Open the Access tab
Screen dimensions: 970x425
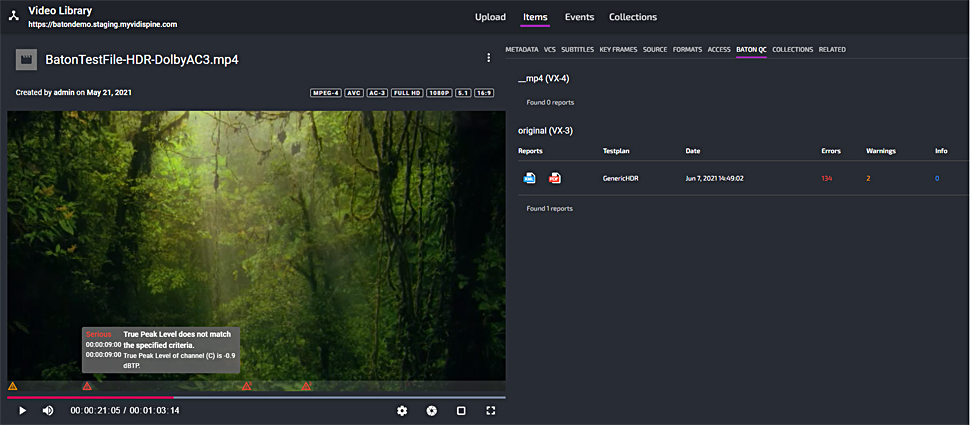point(719,49)
